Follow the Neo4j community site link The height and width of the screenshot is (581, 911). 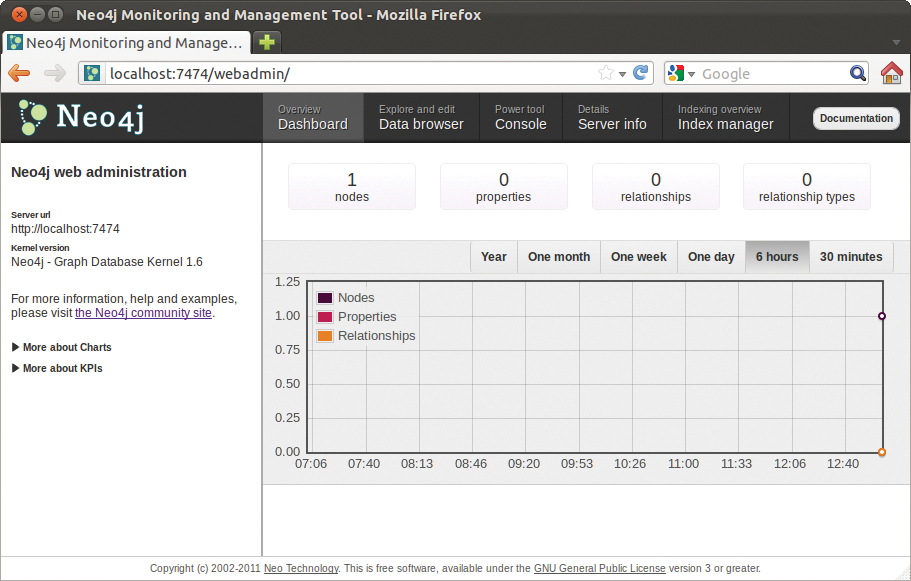tap(143, 312)
